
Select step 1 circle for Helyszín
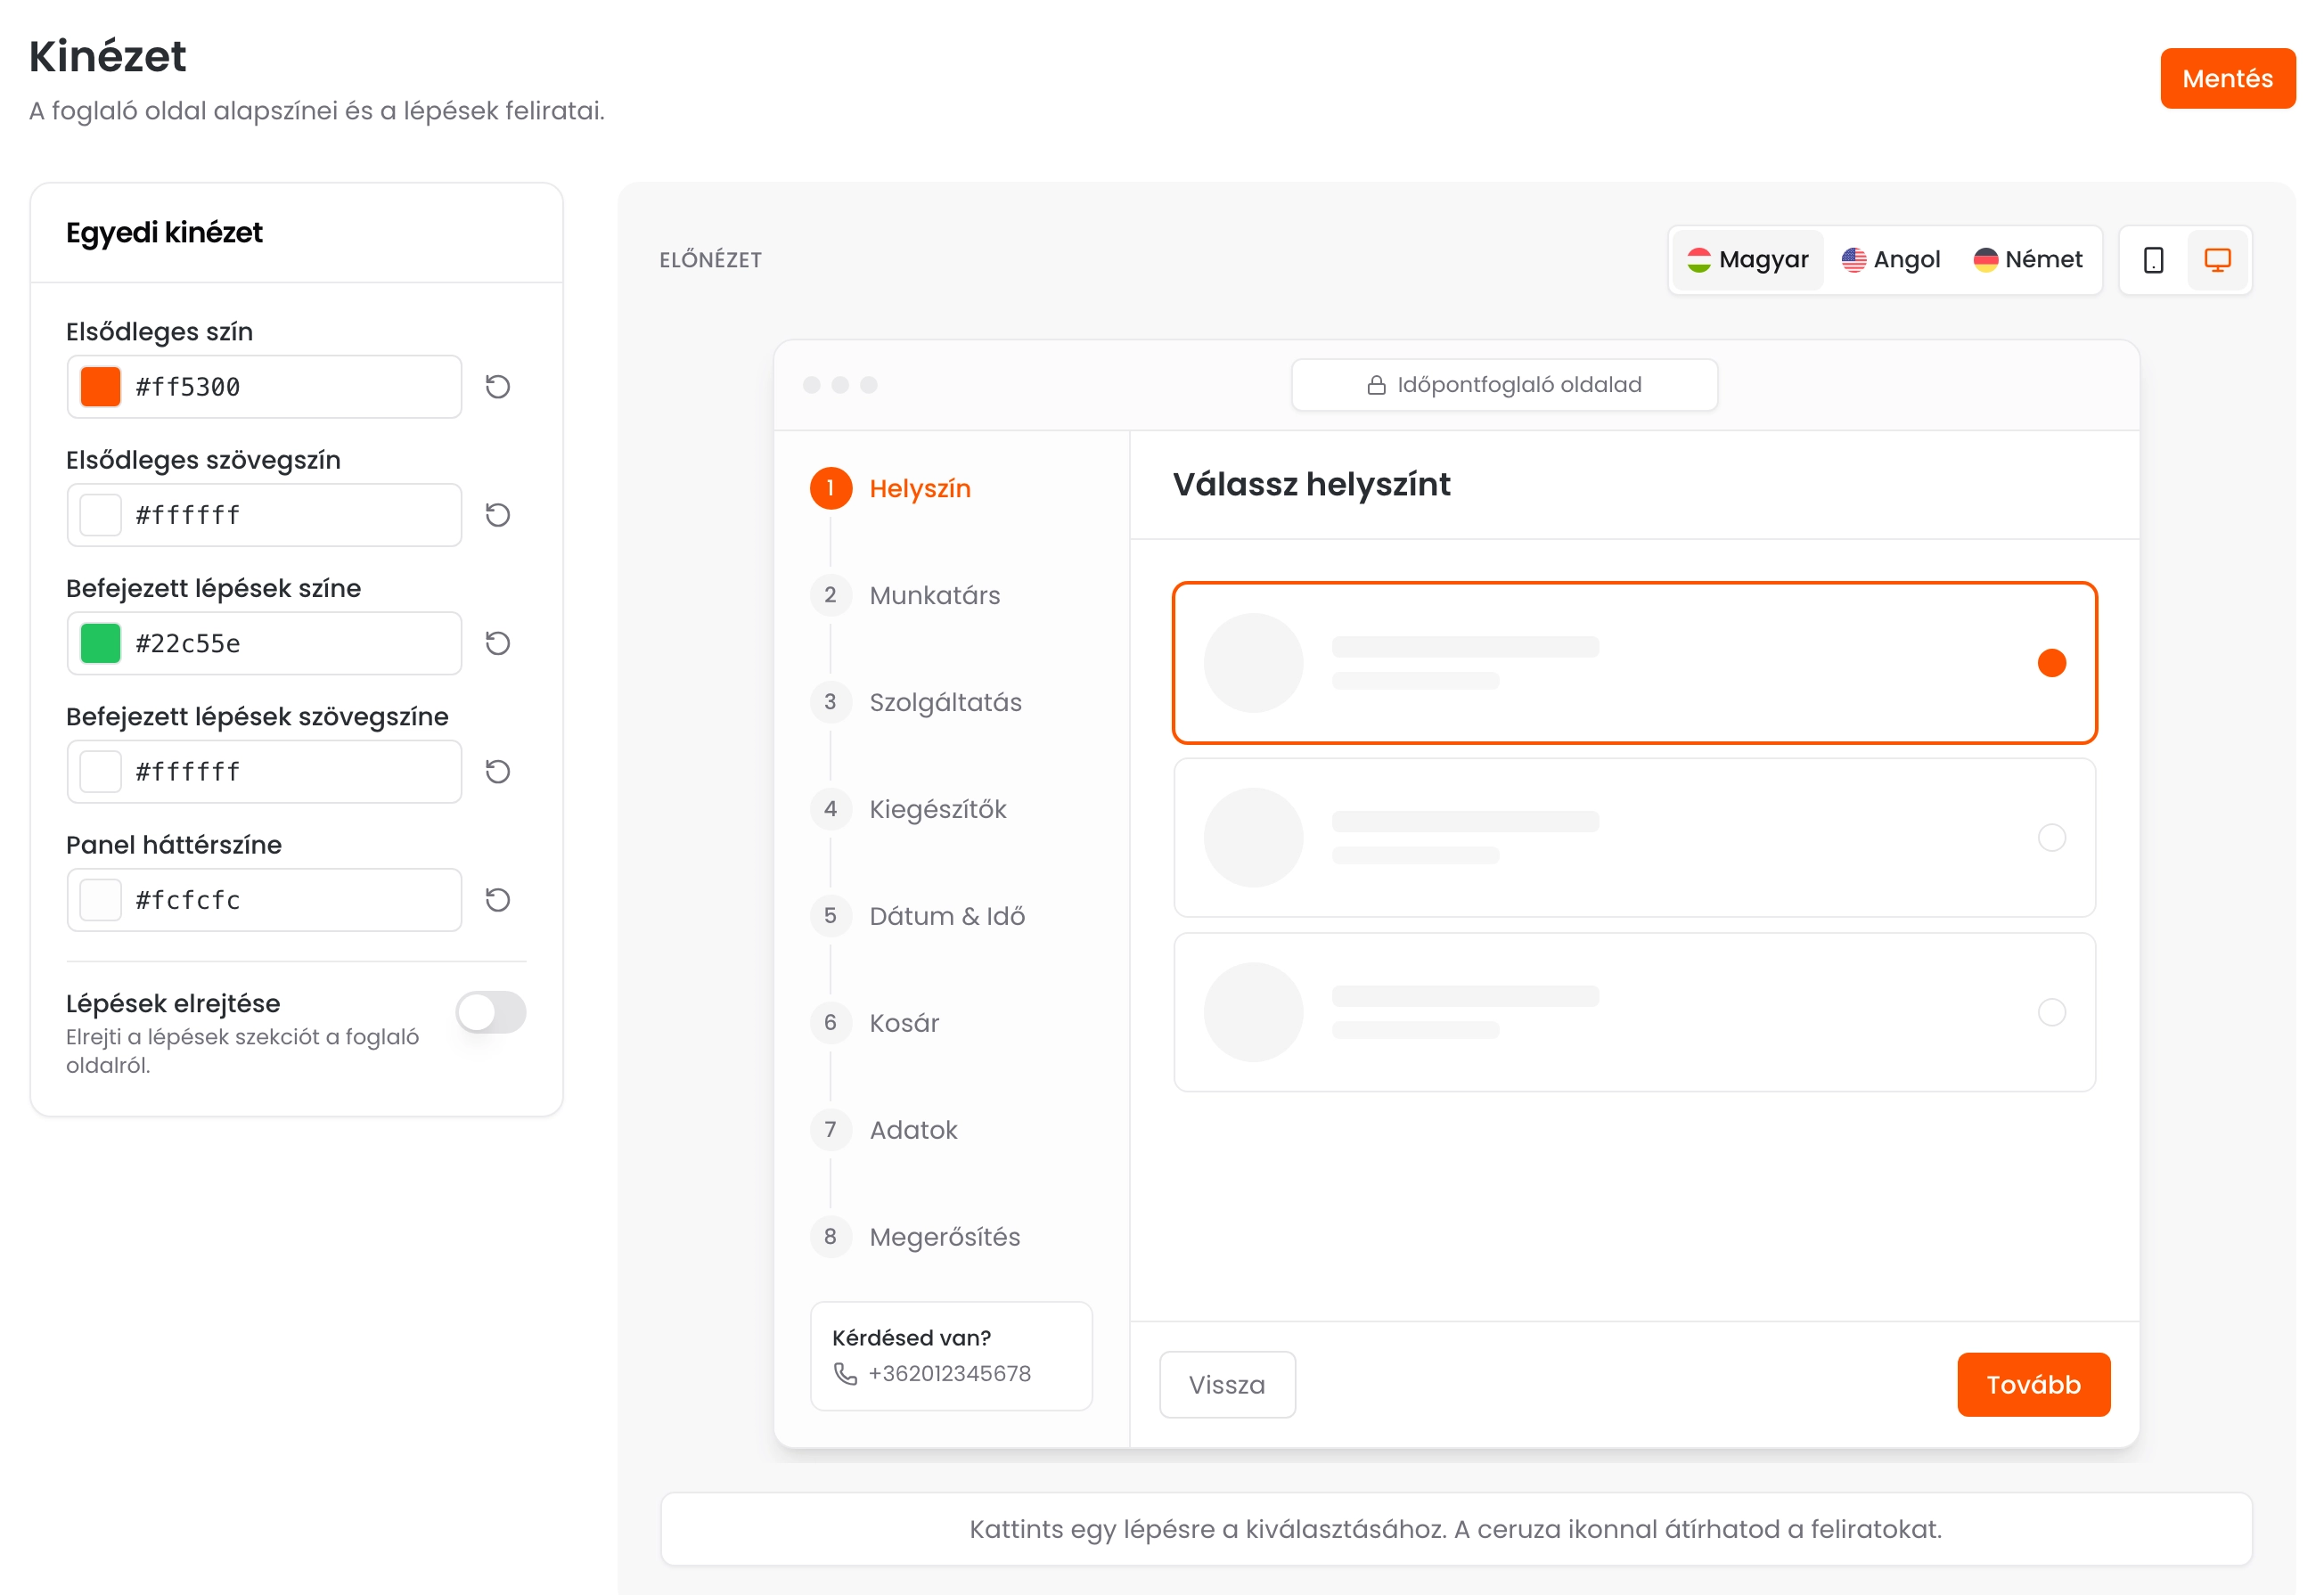(x=831, y=488)
